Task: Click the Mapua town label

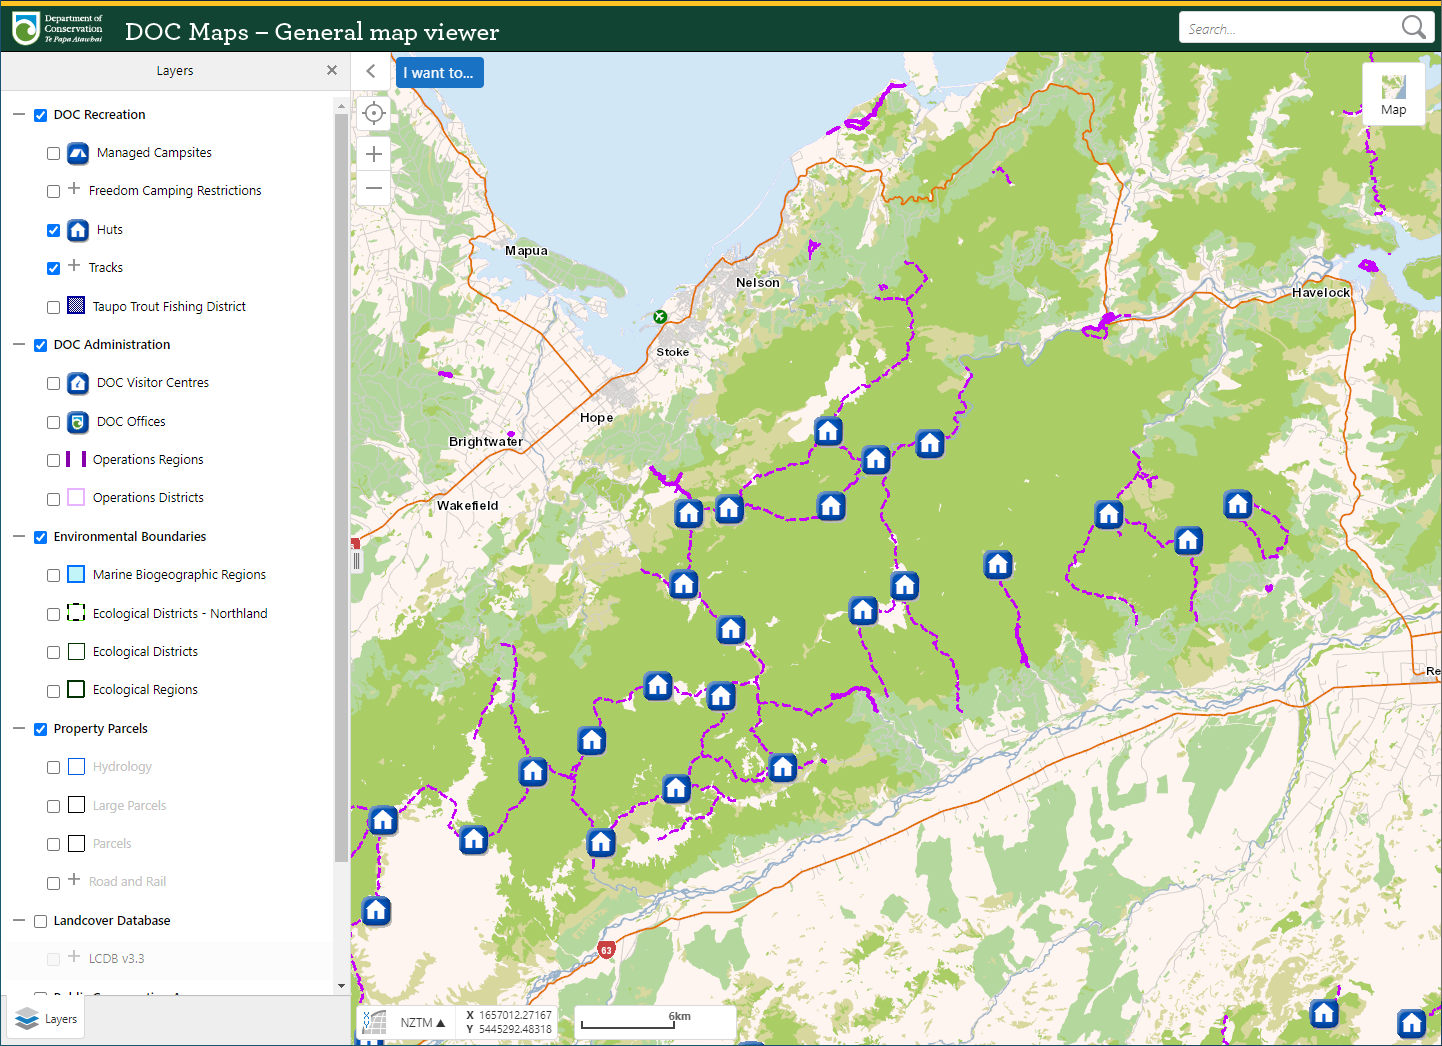Action: (x=526, y=251)
